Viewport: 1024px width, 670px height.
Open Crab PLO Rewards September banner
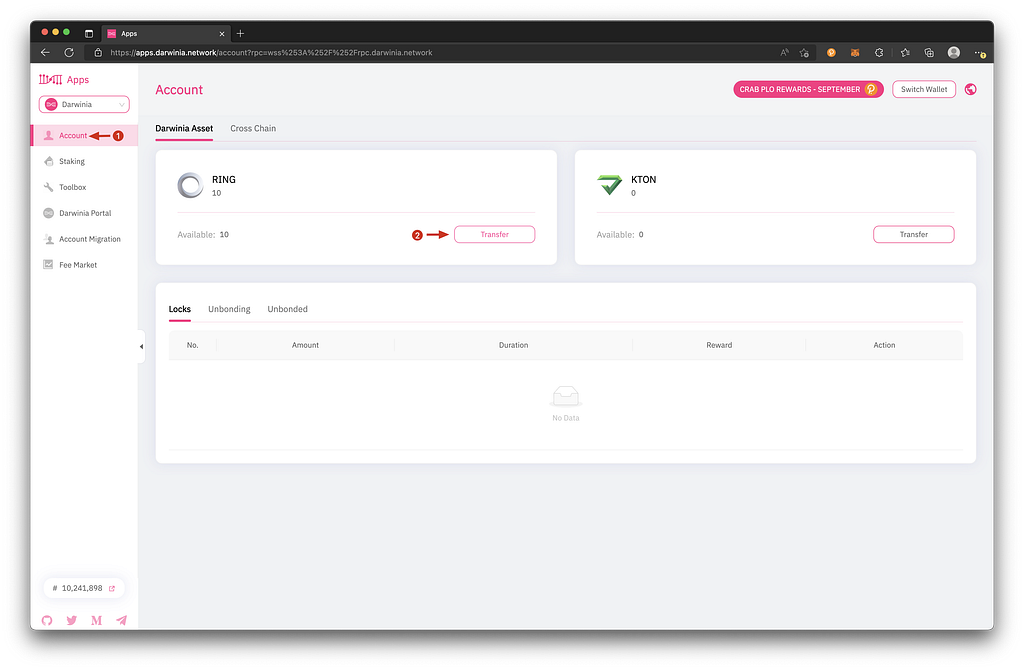pos(808,89)
